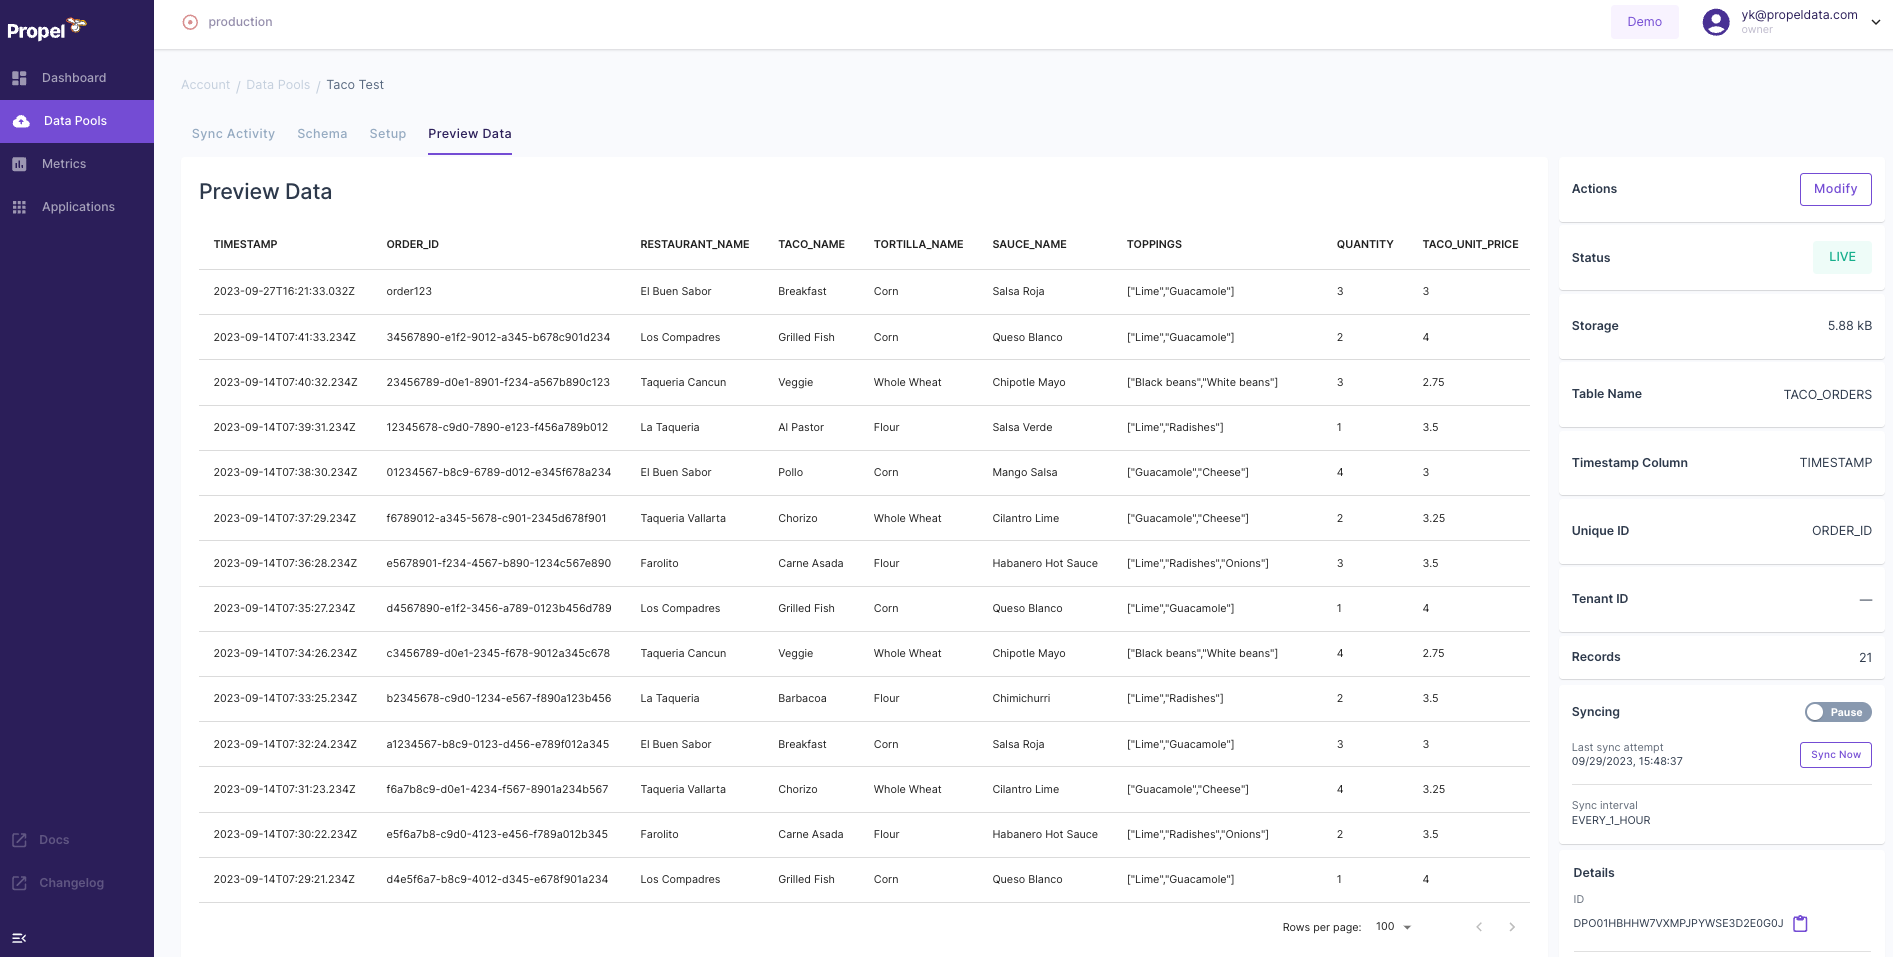Open the Demo page

point(1645,21)
